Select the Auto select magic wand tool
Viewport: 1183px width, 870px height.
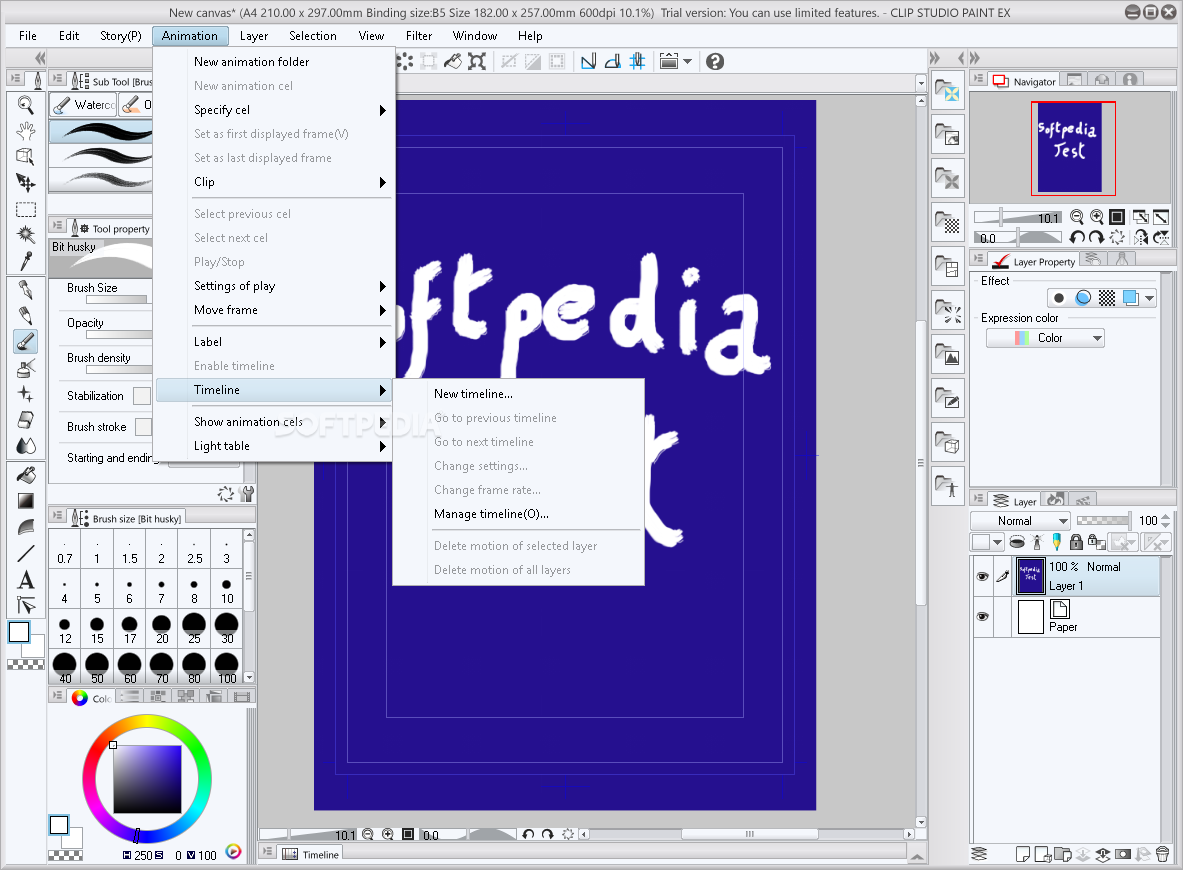coord(26,235)
